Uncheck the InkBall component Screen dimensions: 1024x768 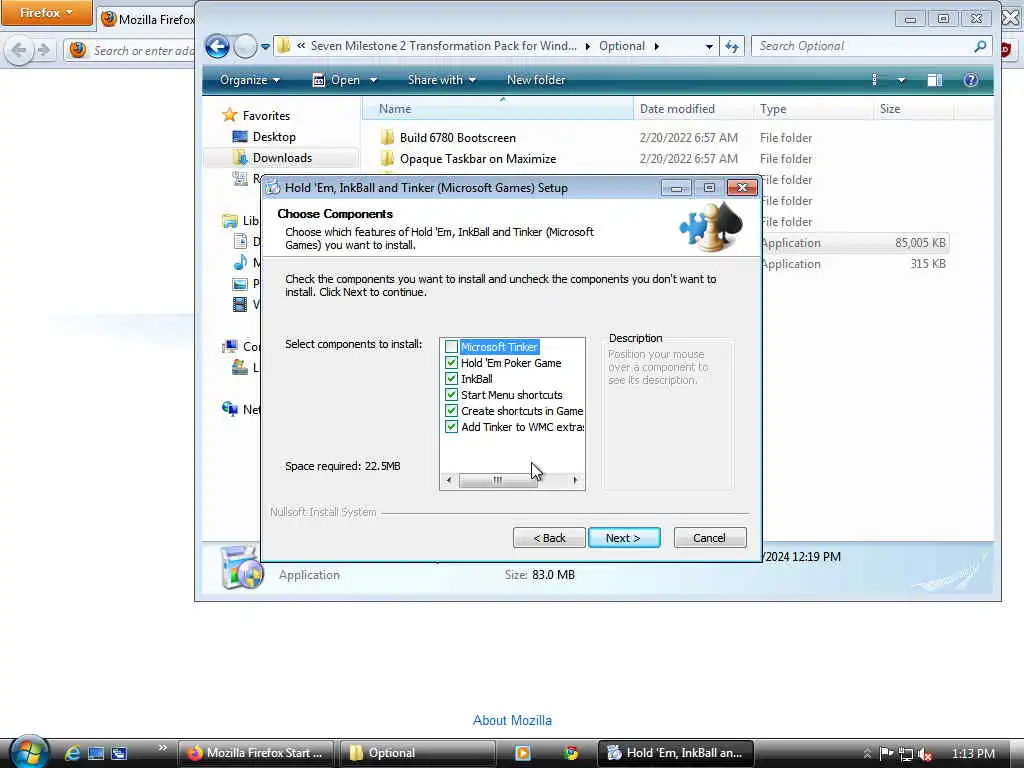[x=451, y=379]
